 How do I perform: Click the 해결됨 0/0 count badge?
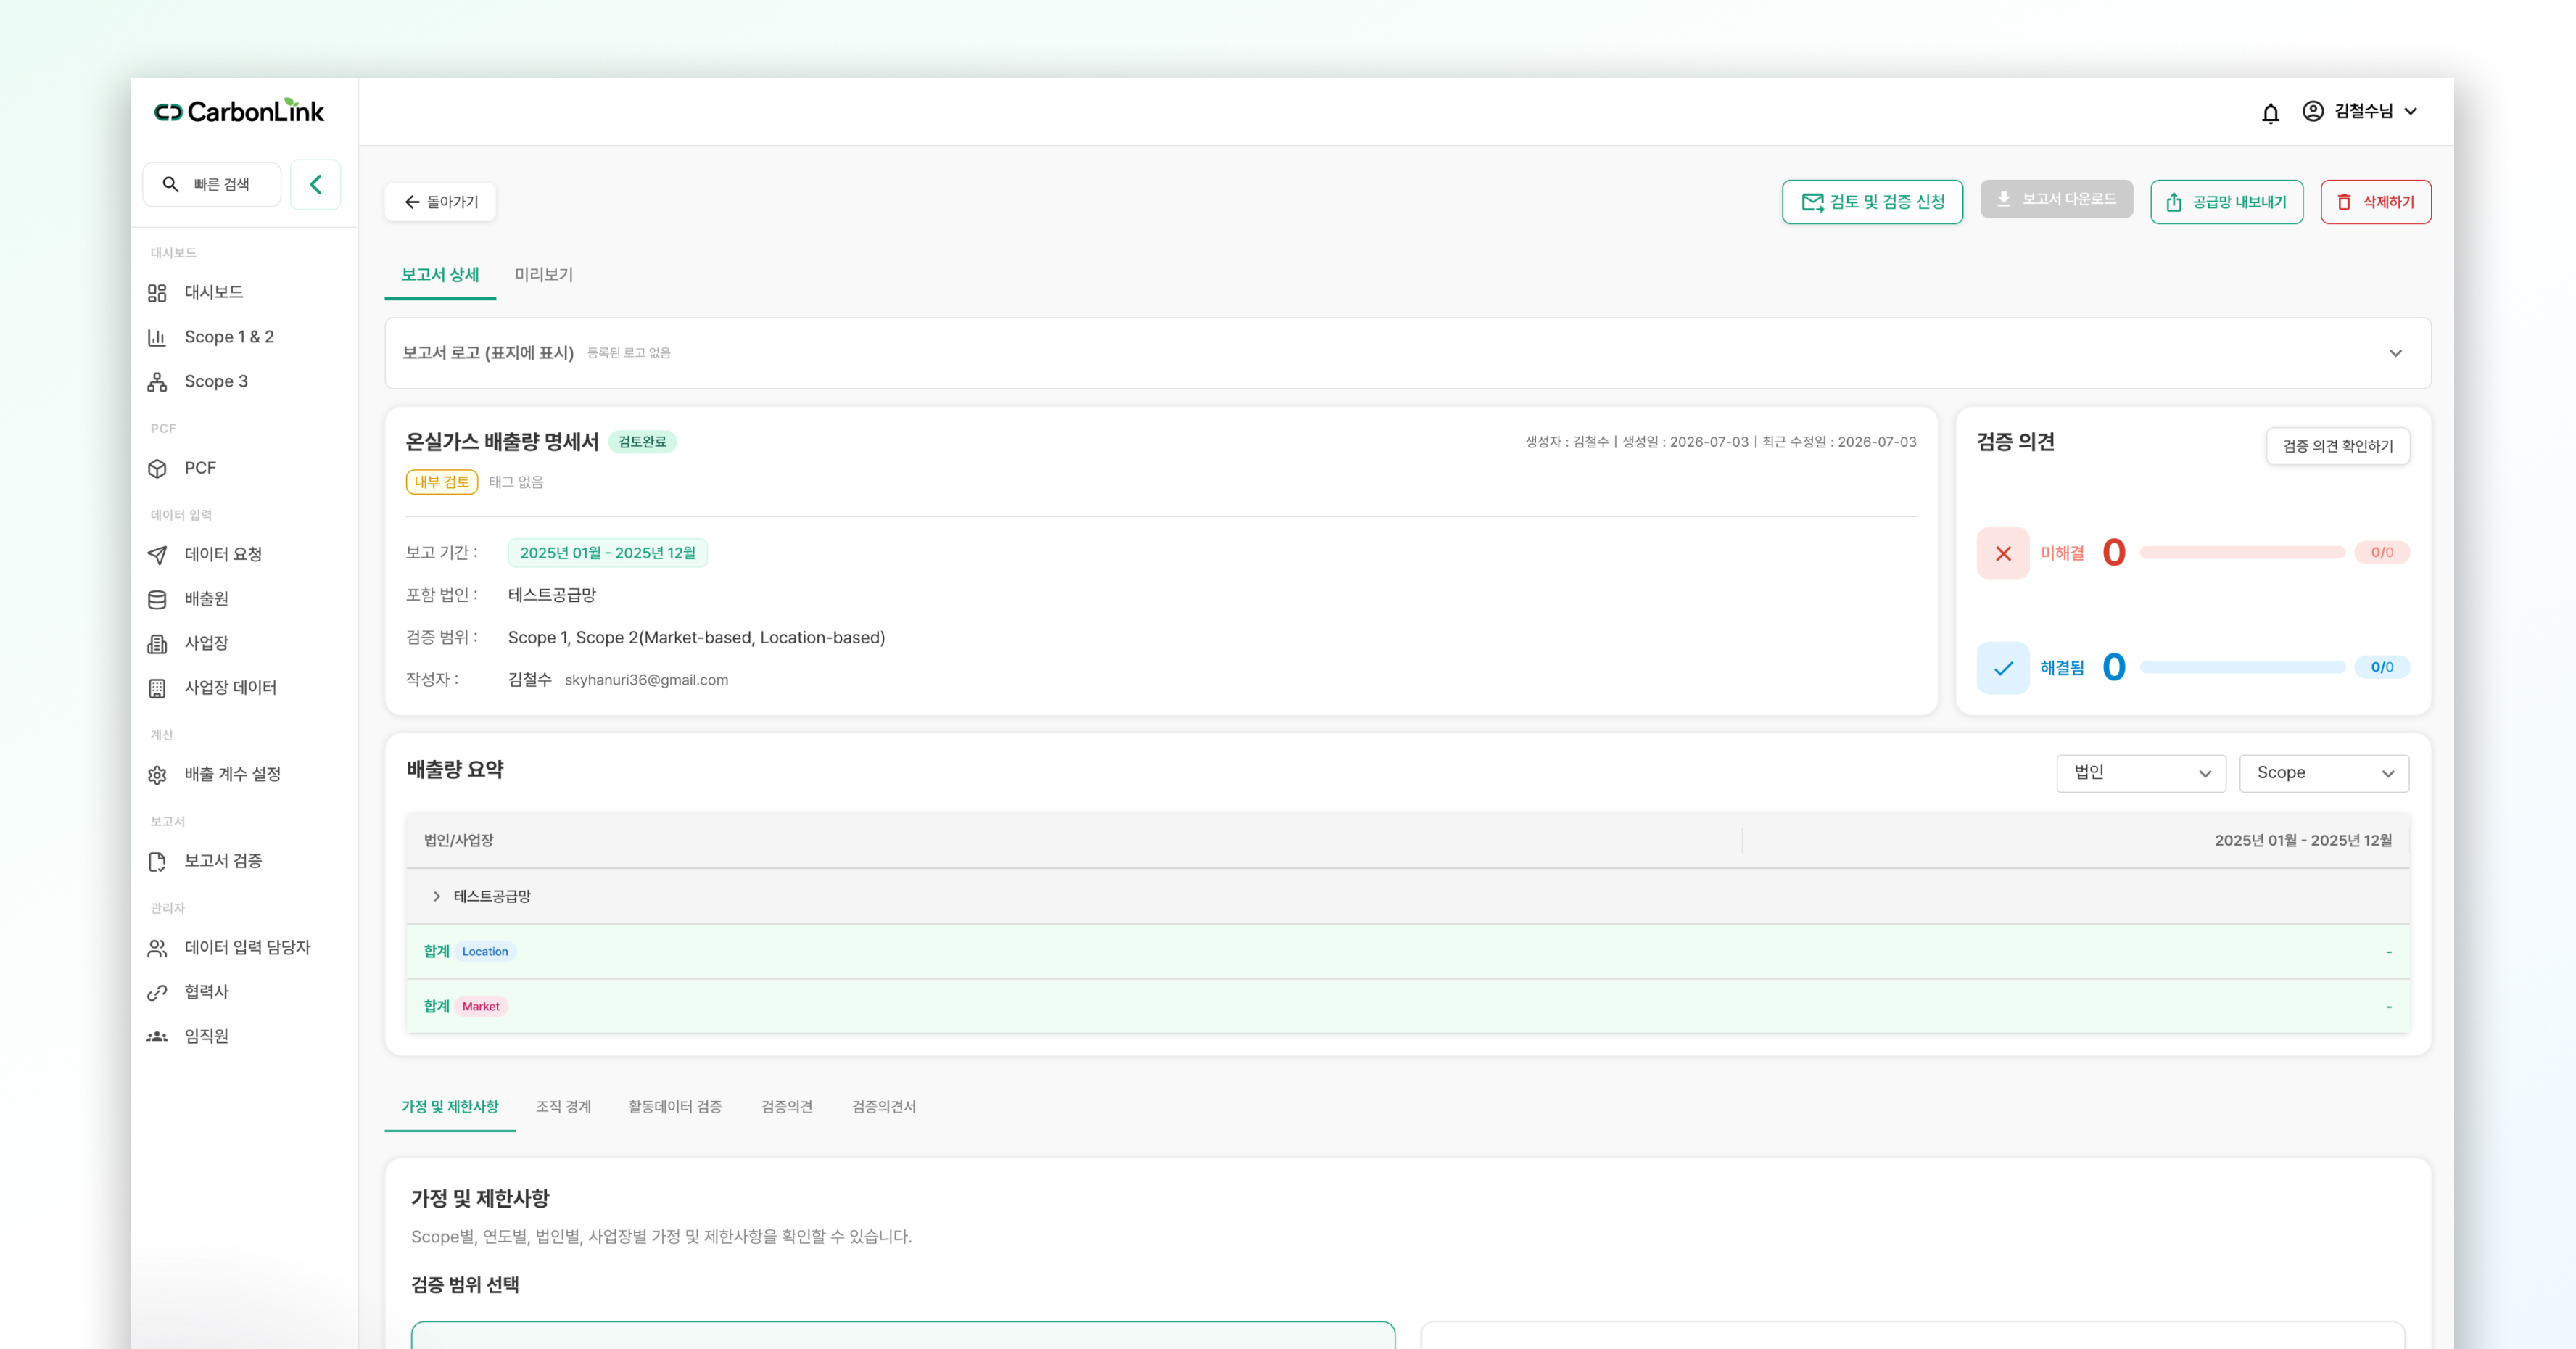click(x=2382, y=668)
